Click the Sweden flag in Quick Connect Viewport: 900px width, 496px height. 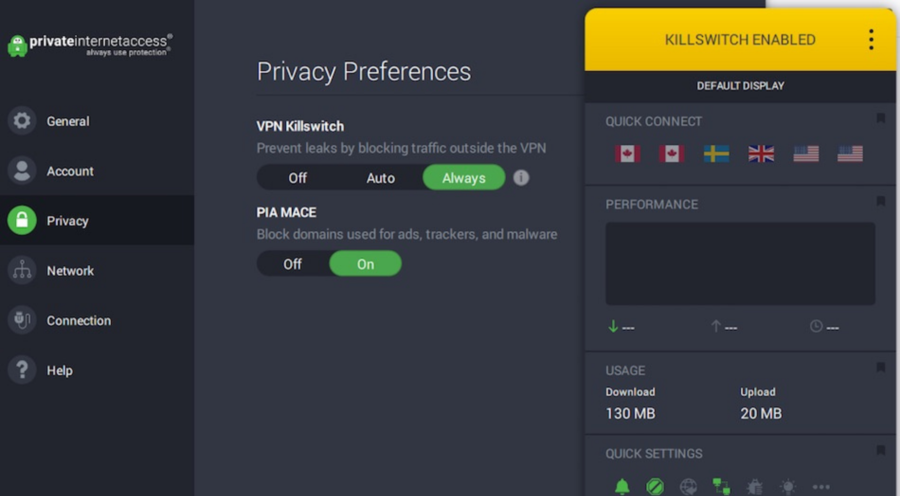716,154
